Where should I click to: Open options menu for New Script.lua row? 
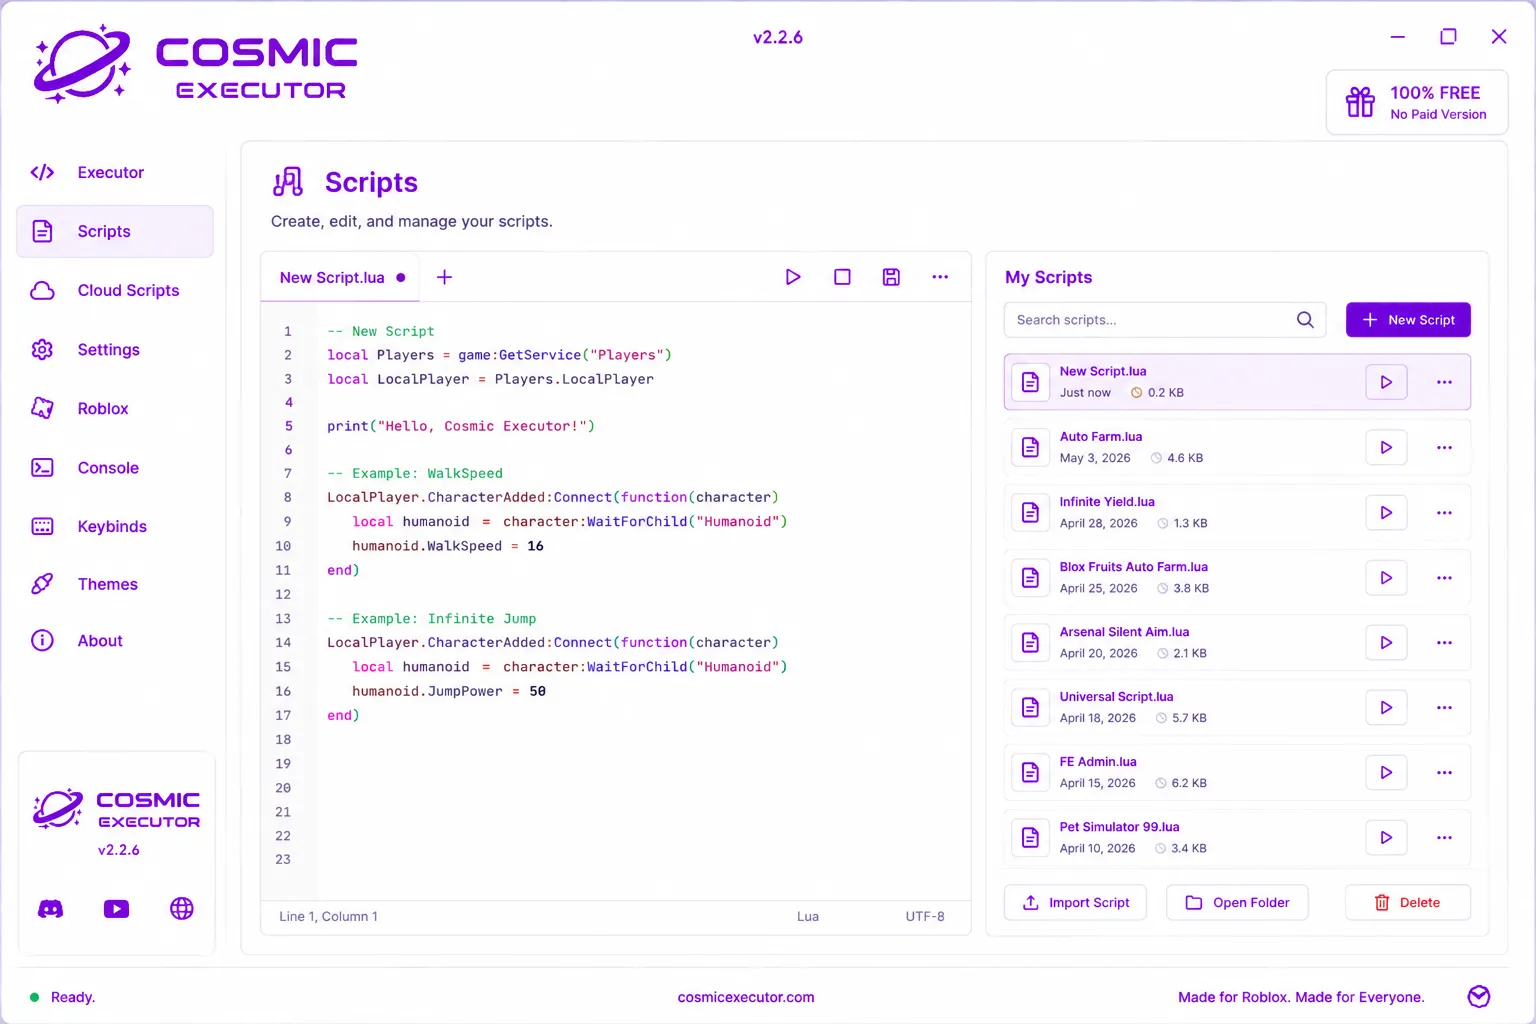[1444, 382]
